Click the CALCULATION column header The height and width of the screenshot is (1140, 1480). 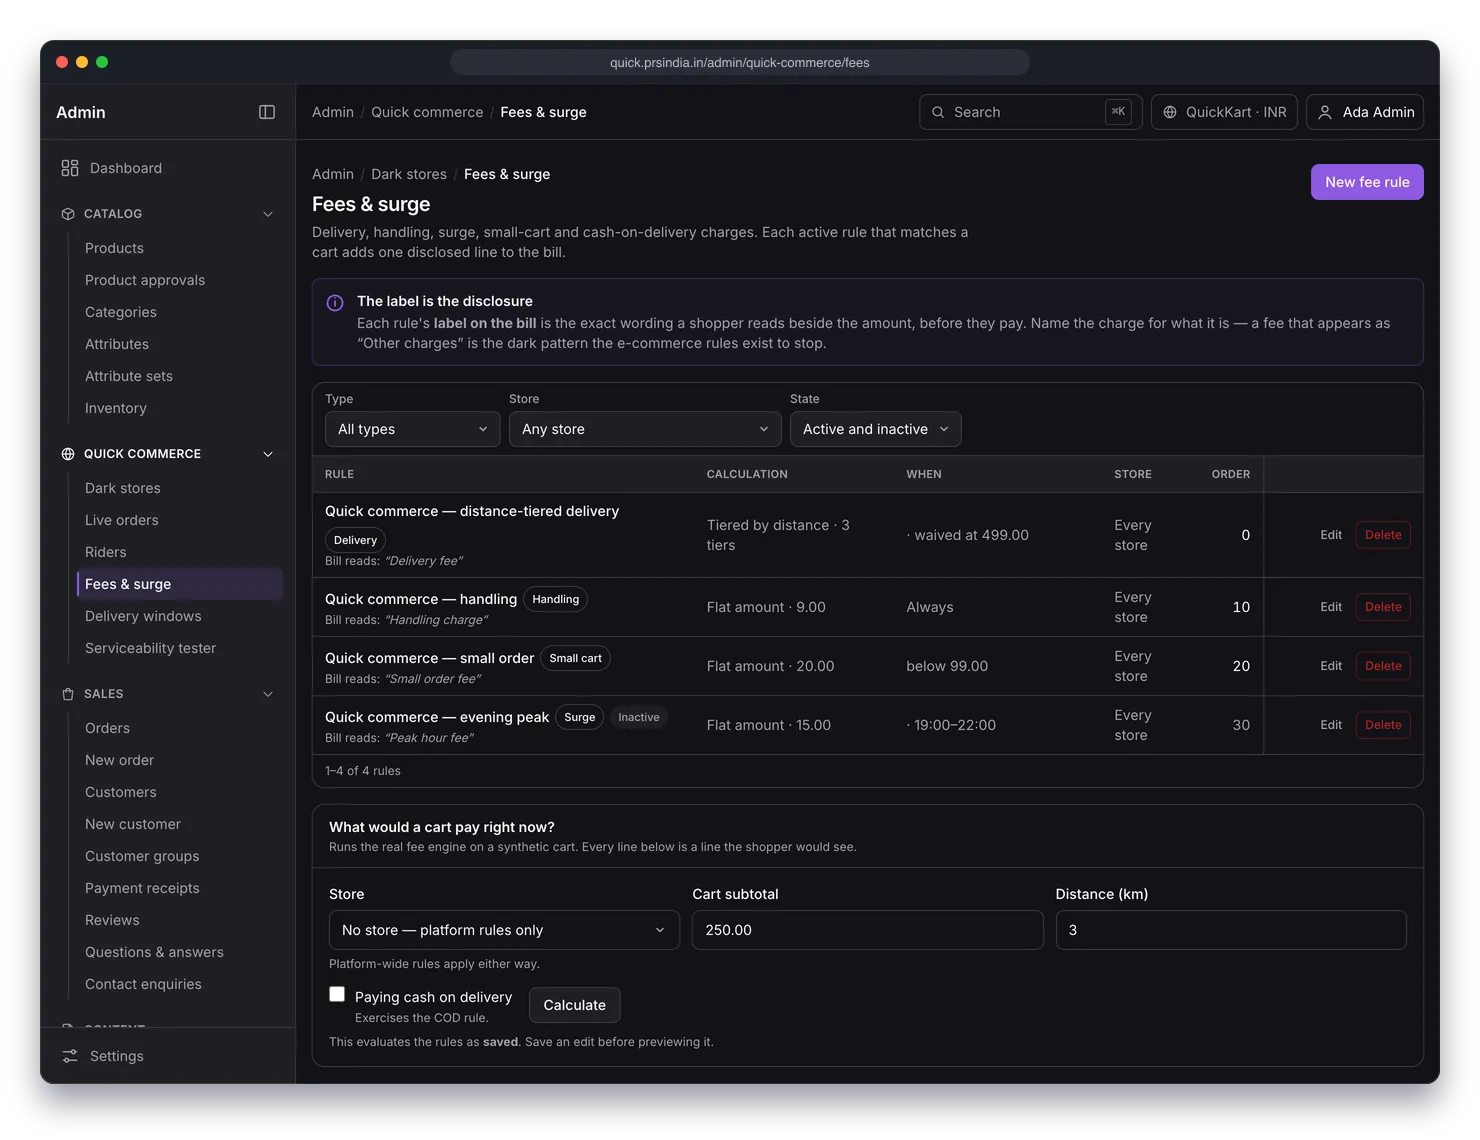coord(747,474)
